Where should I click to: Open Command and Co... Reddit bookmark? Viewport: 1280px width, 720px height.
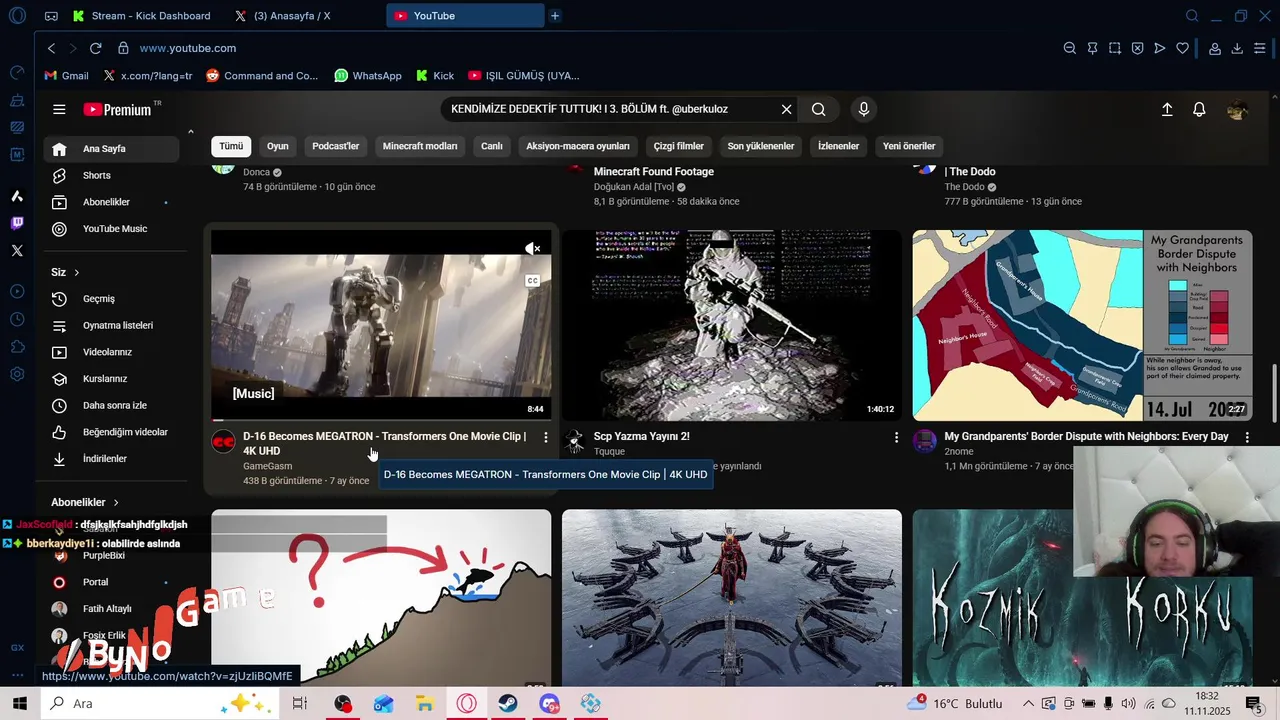[262, 75]
